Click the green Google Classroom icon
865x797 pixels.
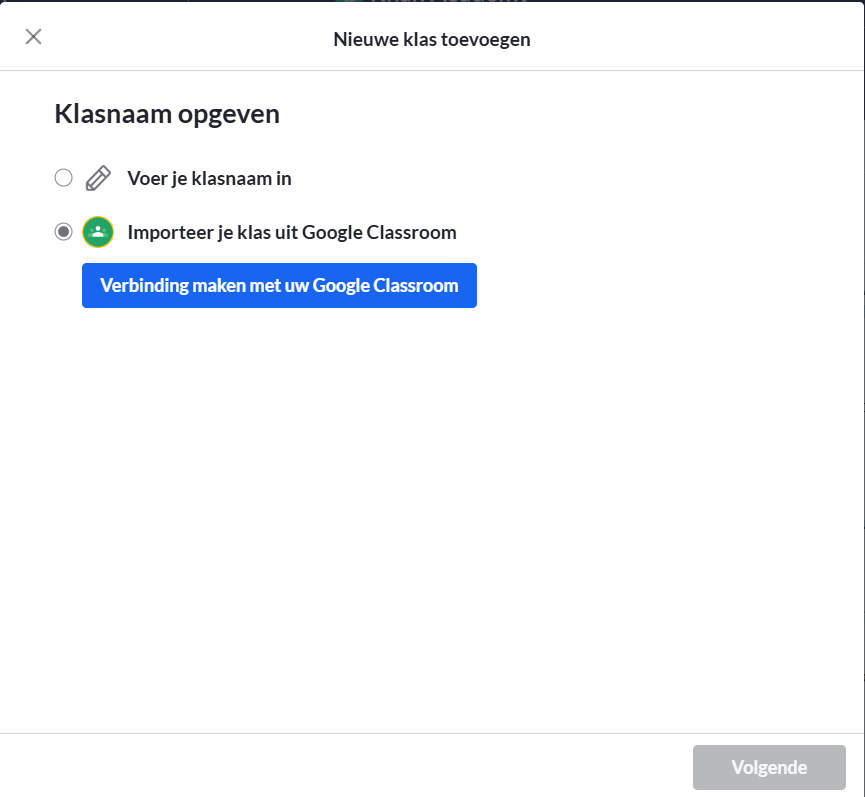[x=98, y=232]
